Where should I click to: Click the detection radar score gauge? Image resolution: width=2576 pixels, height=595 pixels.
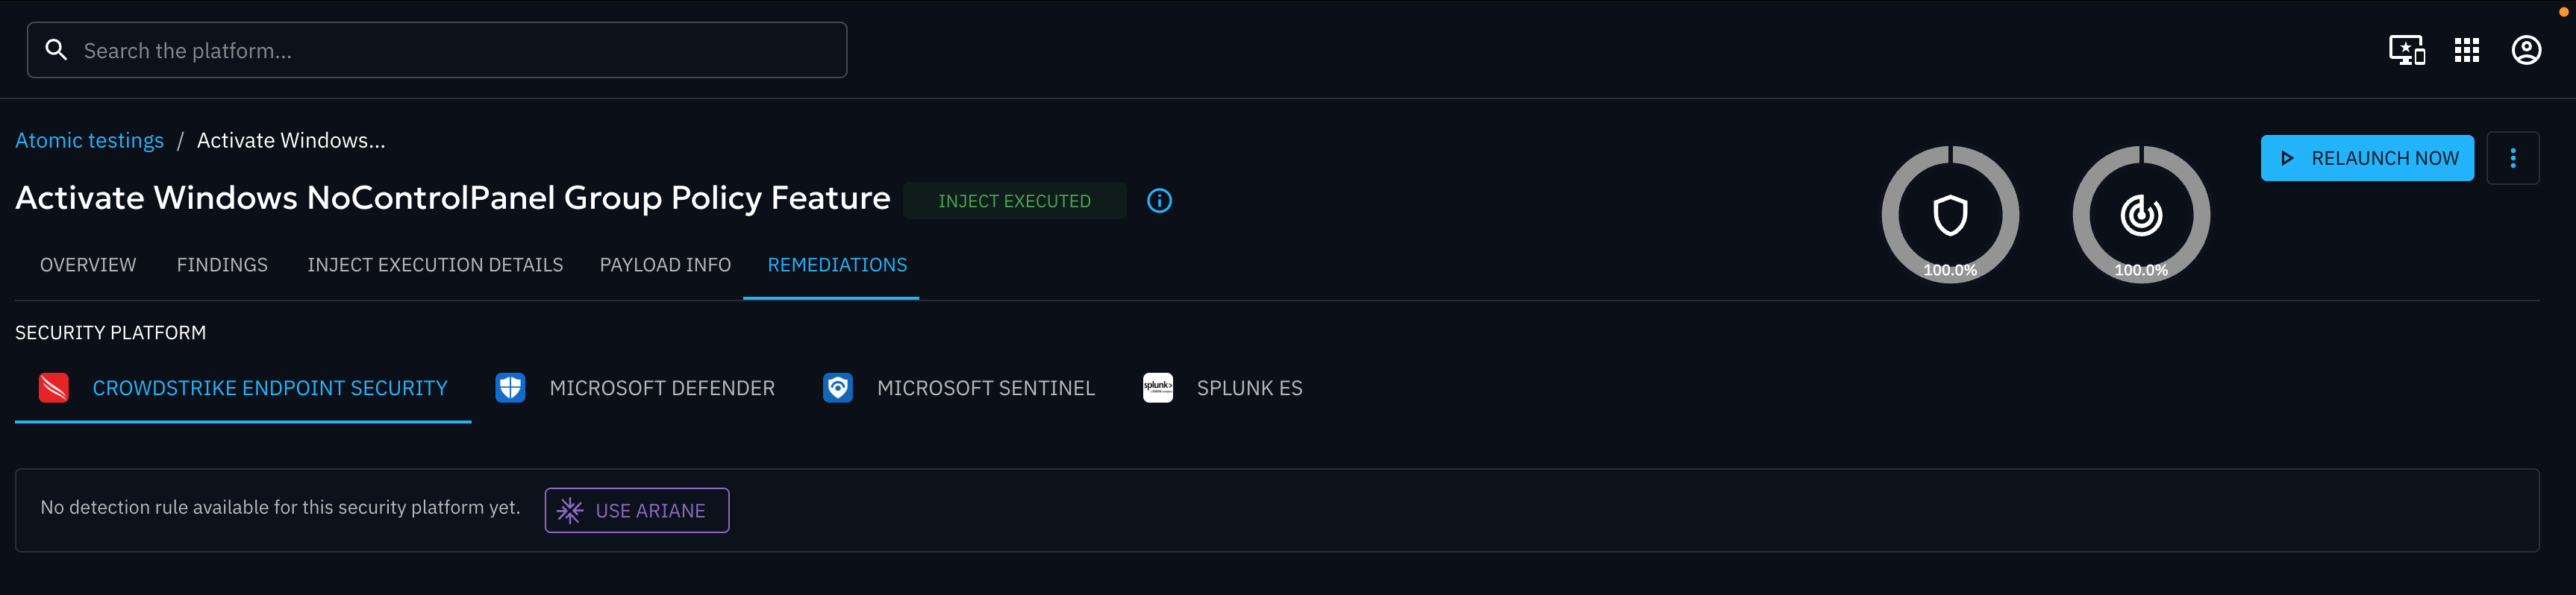[x=2141, y=215]
